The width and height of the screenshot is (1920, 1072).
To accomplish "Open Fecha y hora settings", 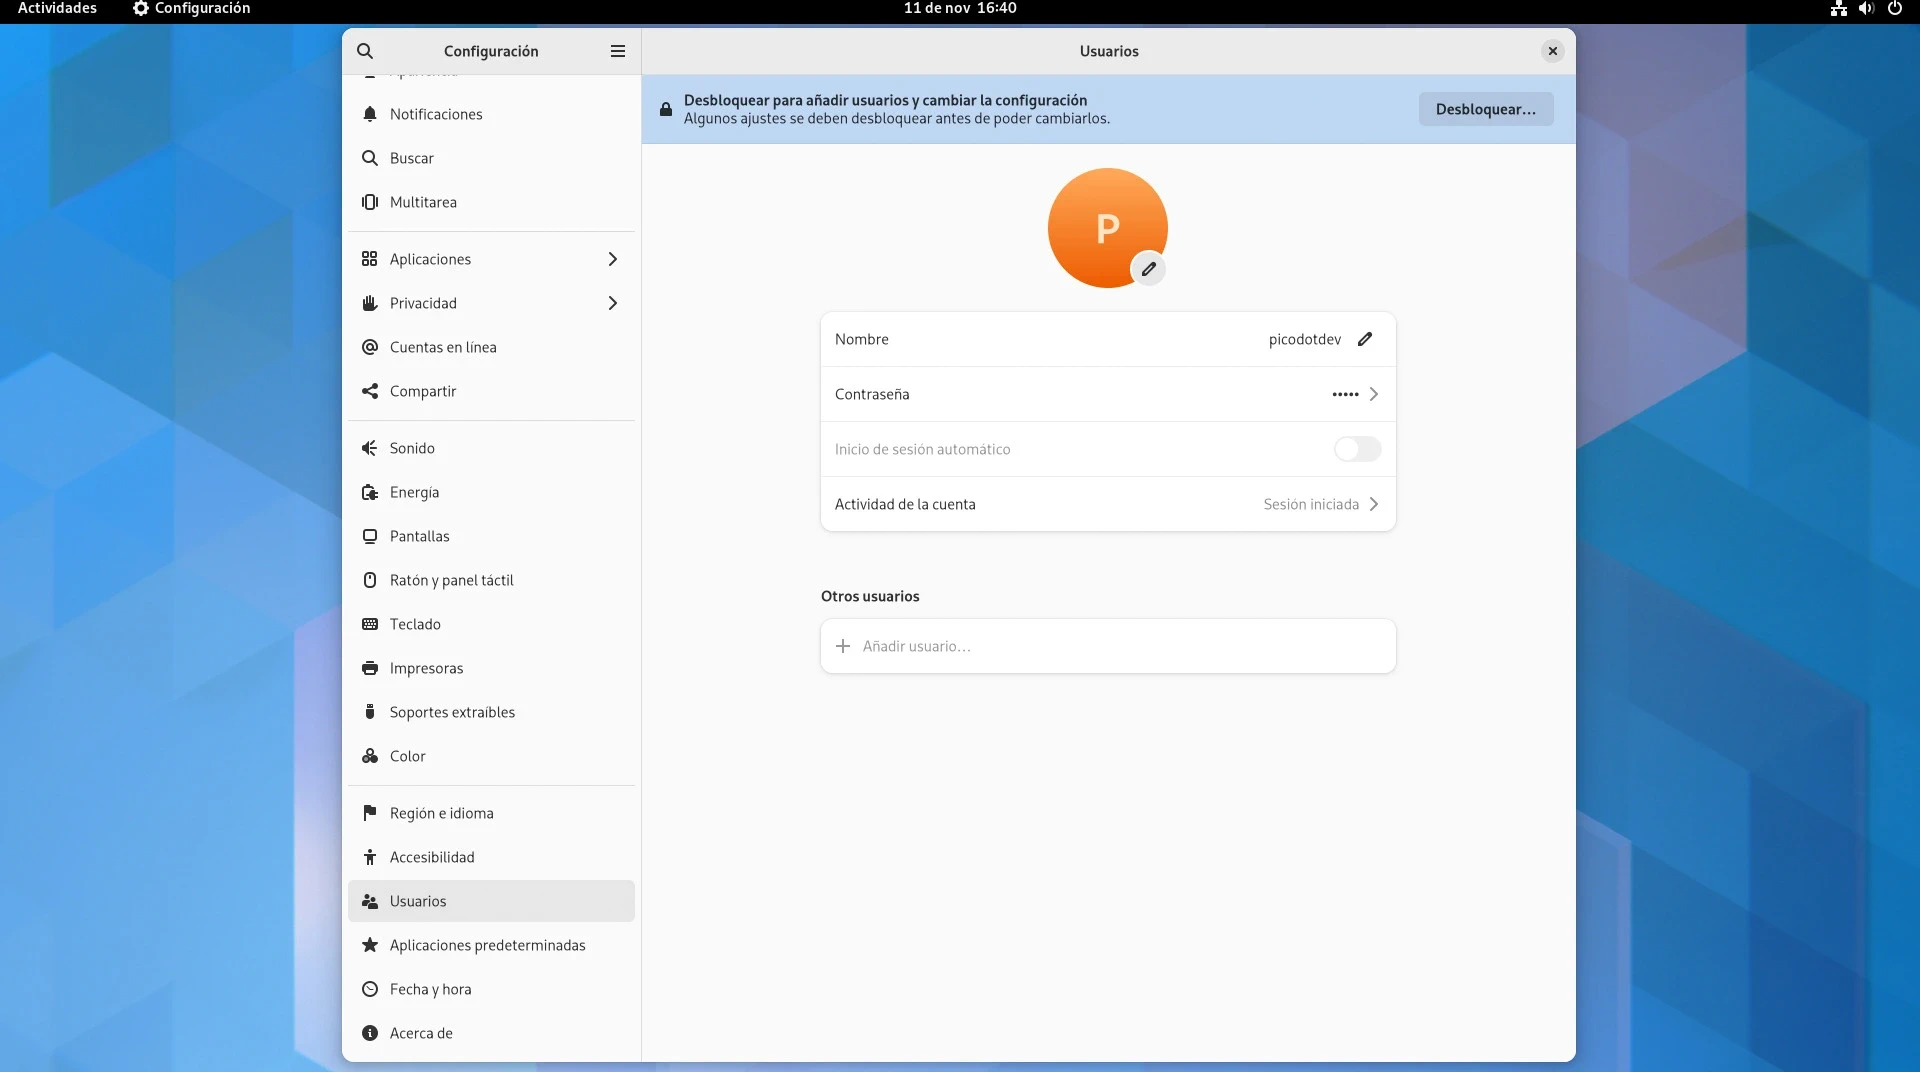I will pos(430,989).
